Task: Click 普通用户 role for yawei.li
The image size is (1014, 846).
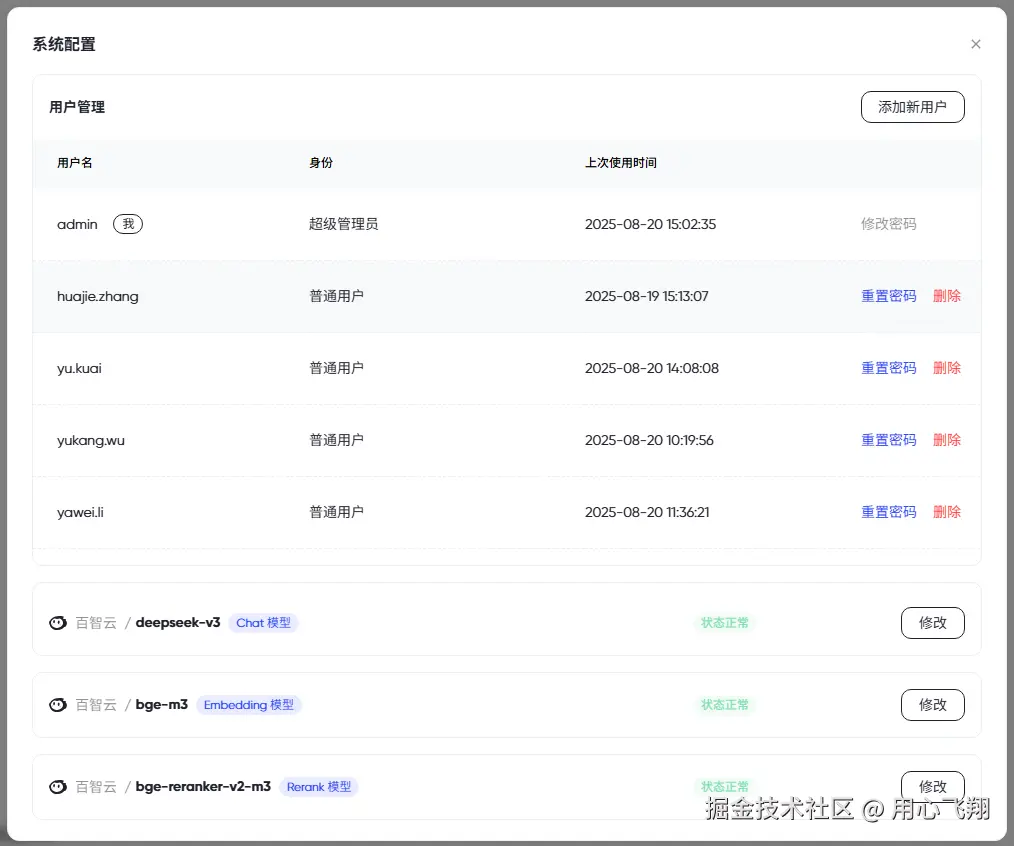Action: point(336,512)
